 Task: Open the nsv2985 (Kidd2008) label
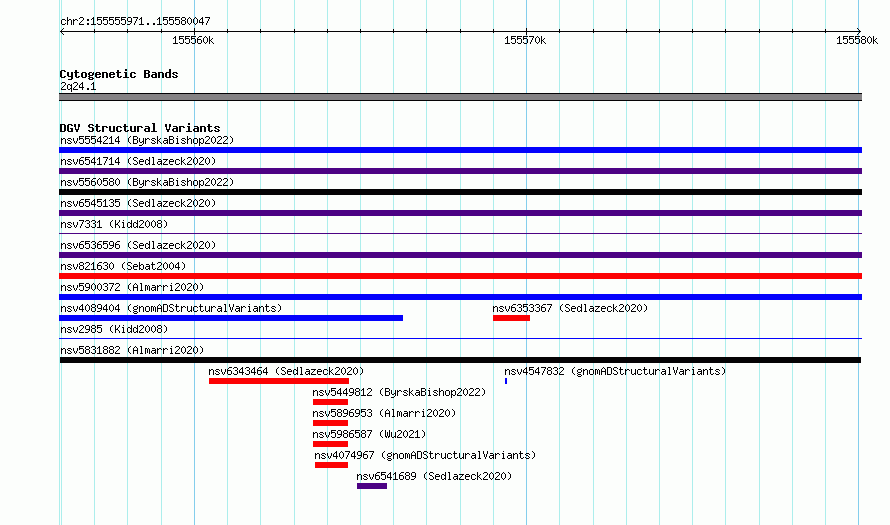tap(114, 329)
